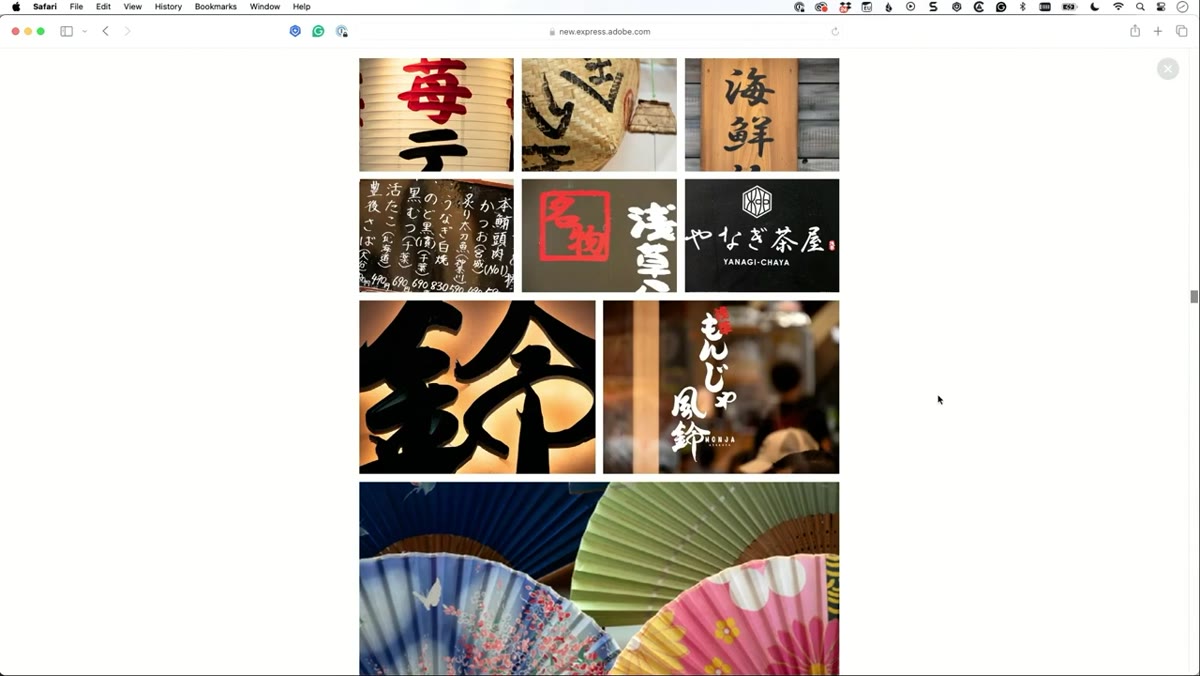The width and height of the screenshot is (1200, 676).
Task: Open Spotlight search
Action: 1140,6
